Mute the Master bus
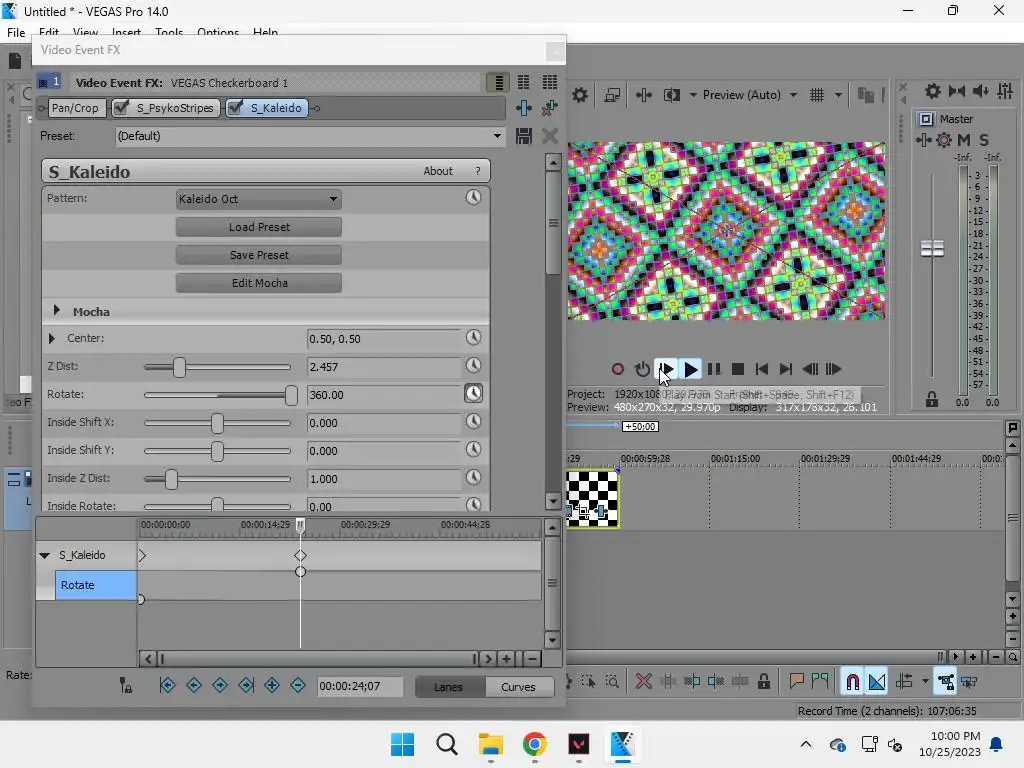1024x768 pixels. 964,140
